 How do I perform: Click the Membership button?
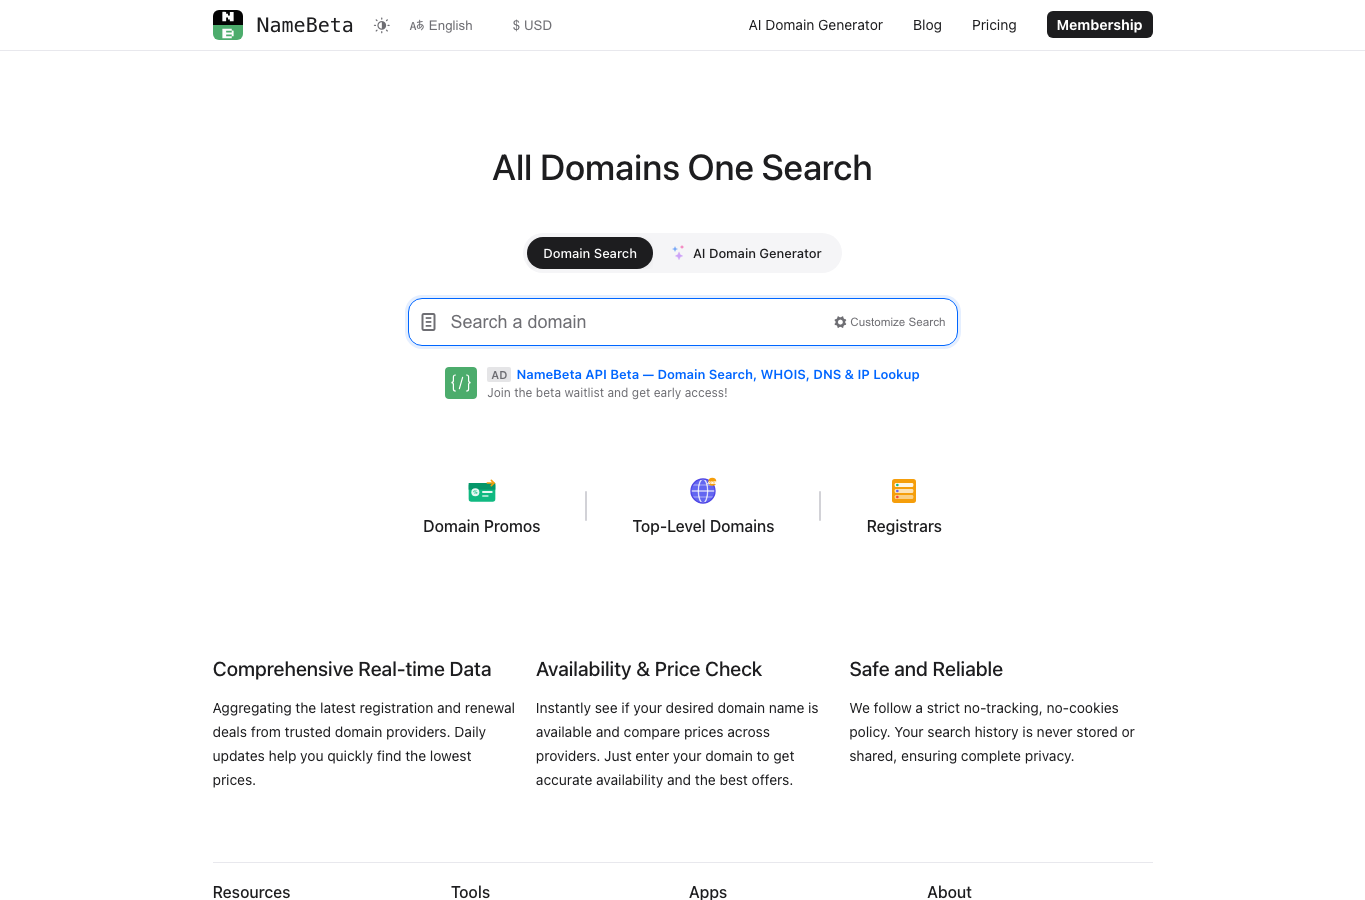coord(1099,25)
